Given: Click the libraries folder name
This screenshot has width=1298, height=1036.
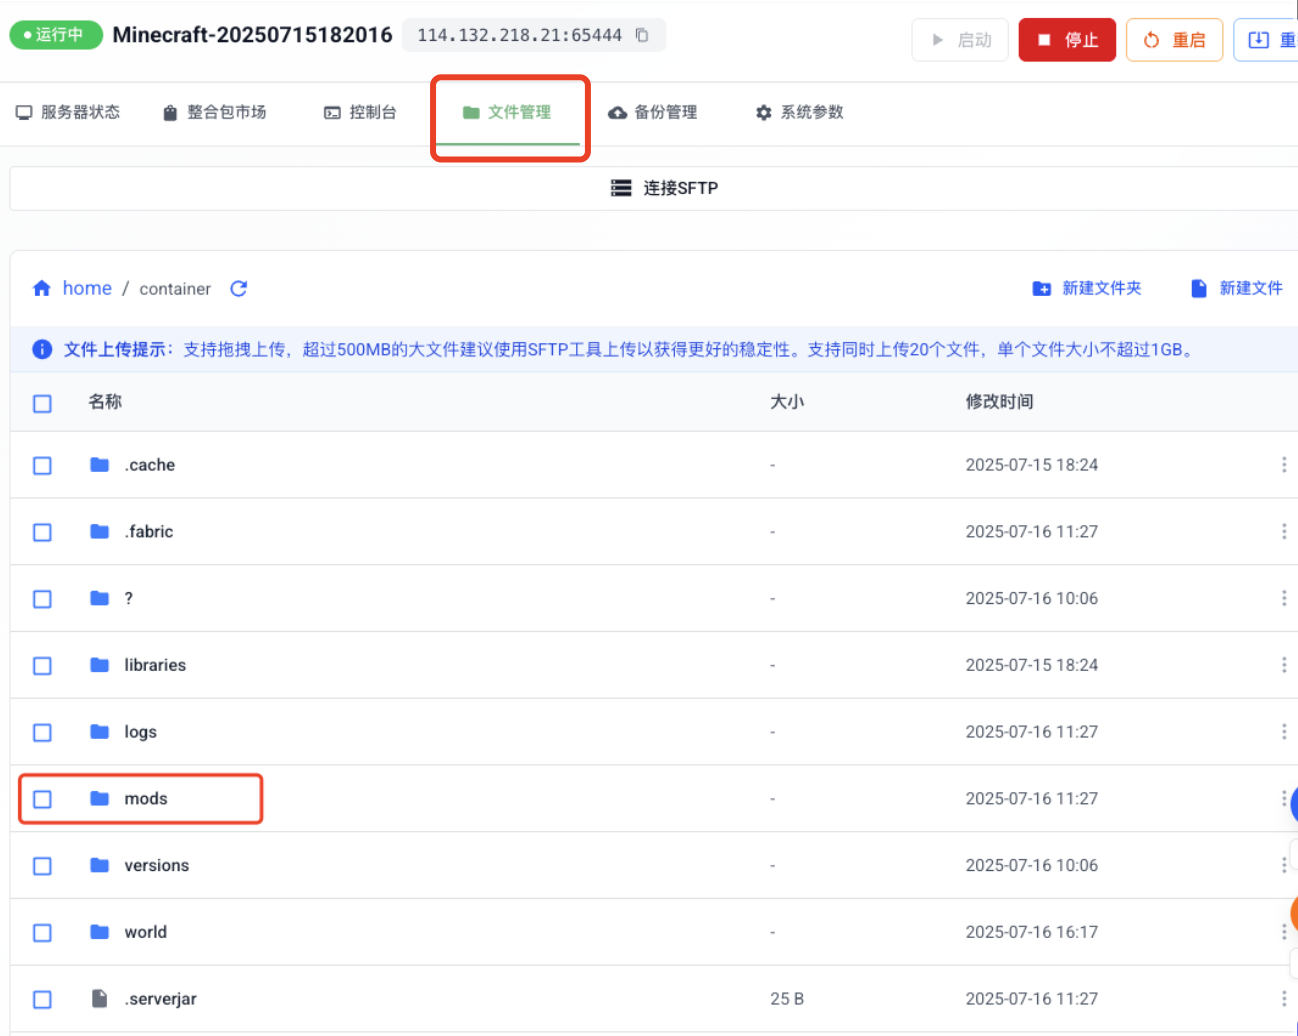Looking at the screenshot, I should point(155,665).
